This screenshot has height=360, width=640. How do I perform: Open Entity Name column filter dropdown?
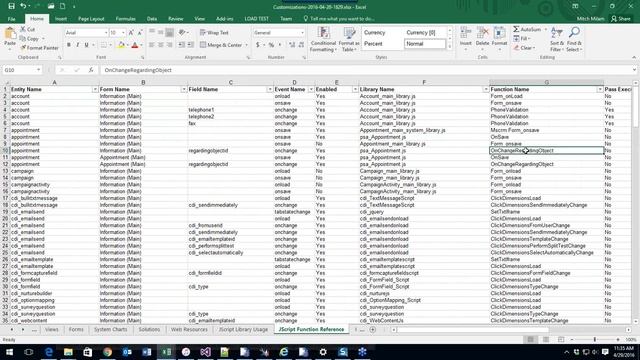coord(95,89)
